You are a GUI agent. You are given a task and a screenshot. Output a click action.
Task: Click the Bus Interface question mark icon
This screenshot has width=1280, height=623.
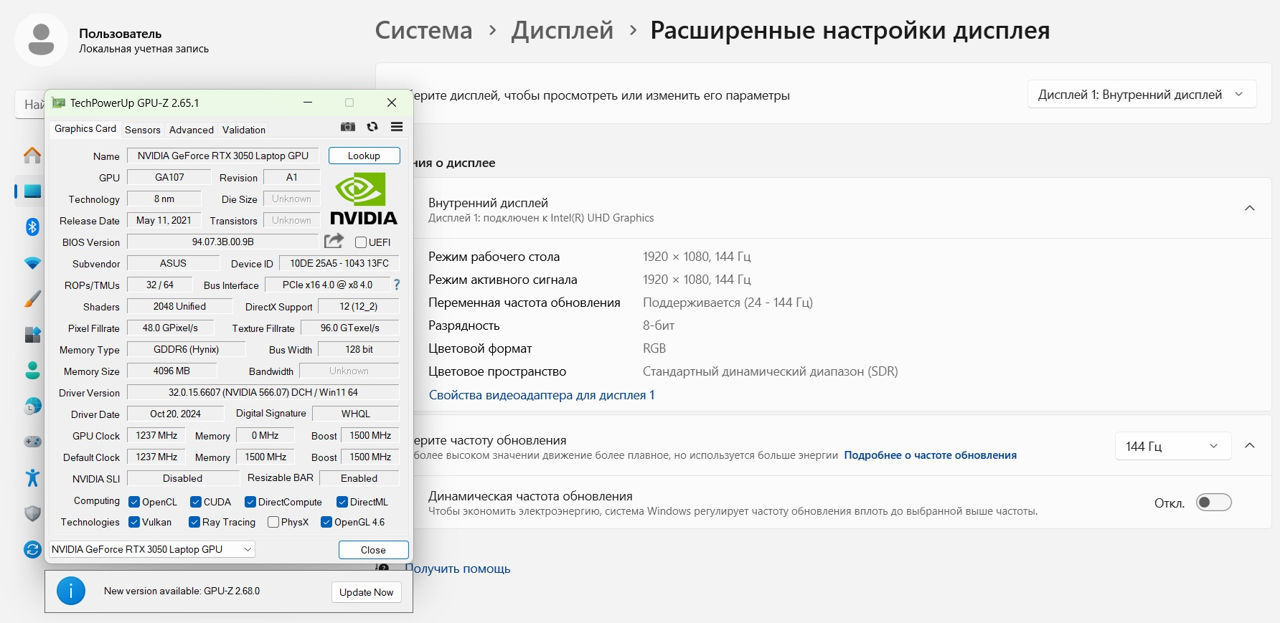396,285
